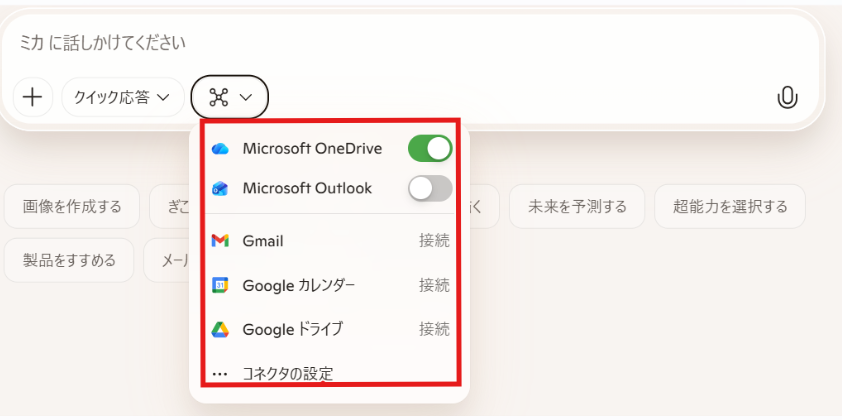Viewport: 842px width, 420px height.
Task: Click 接続 next to Google カレンダー
Action: tap(434, 285)
